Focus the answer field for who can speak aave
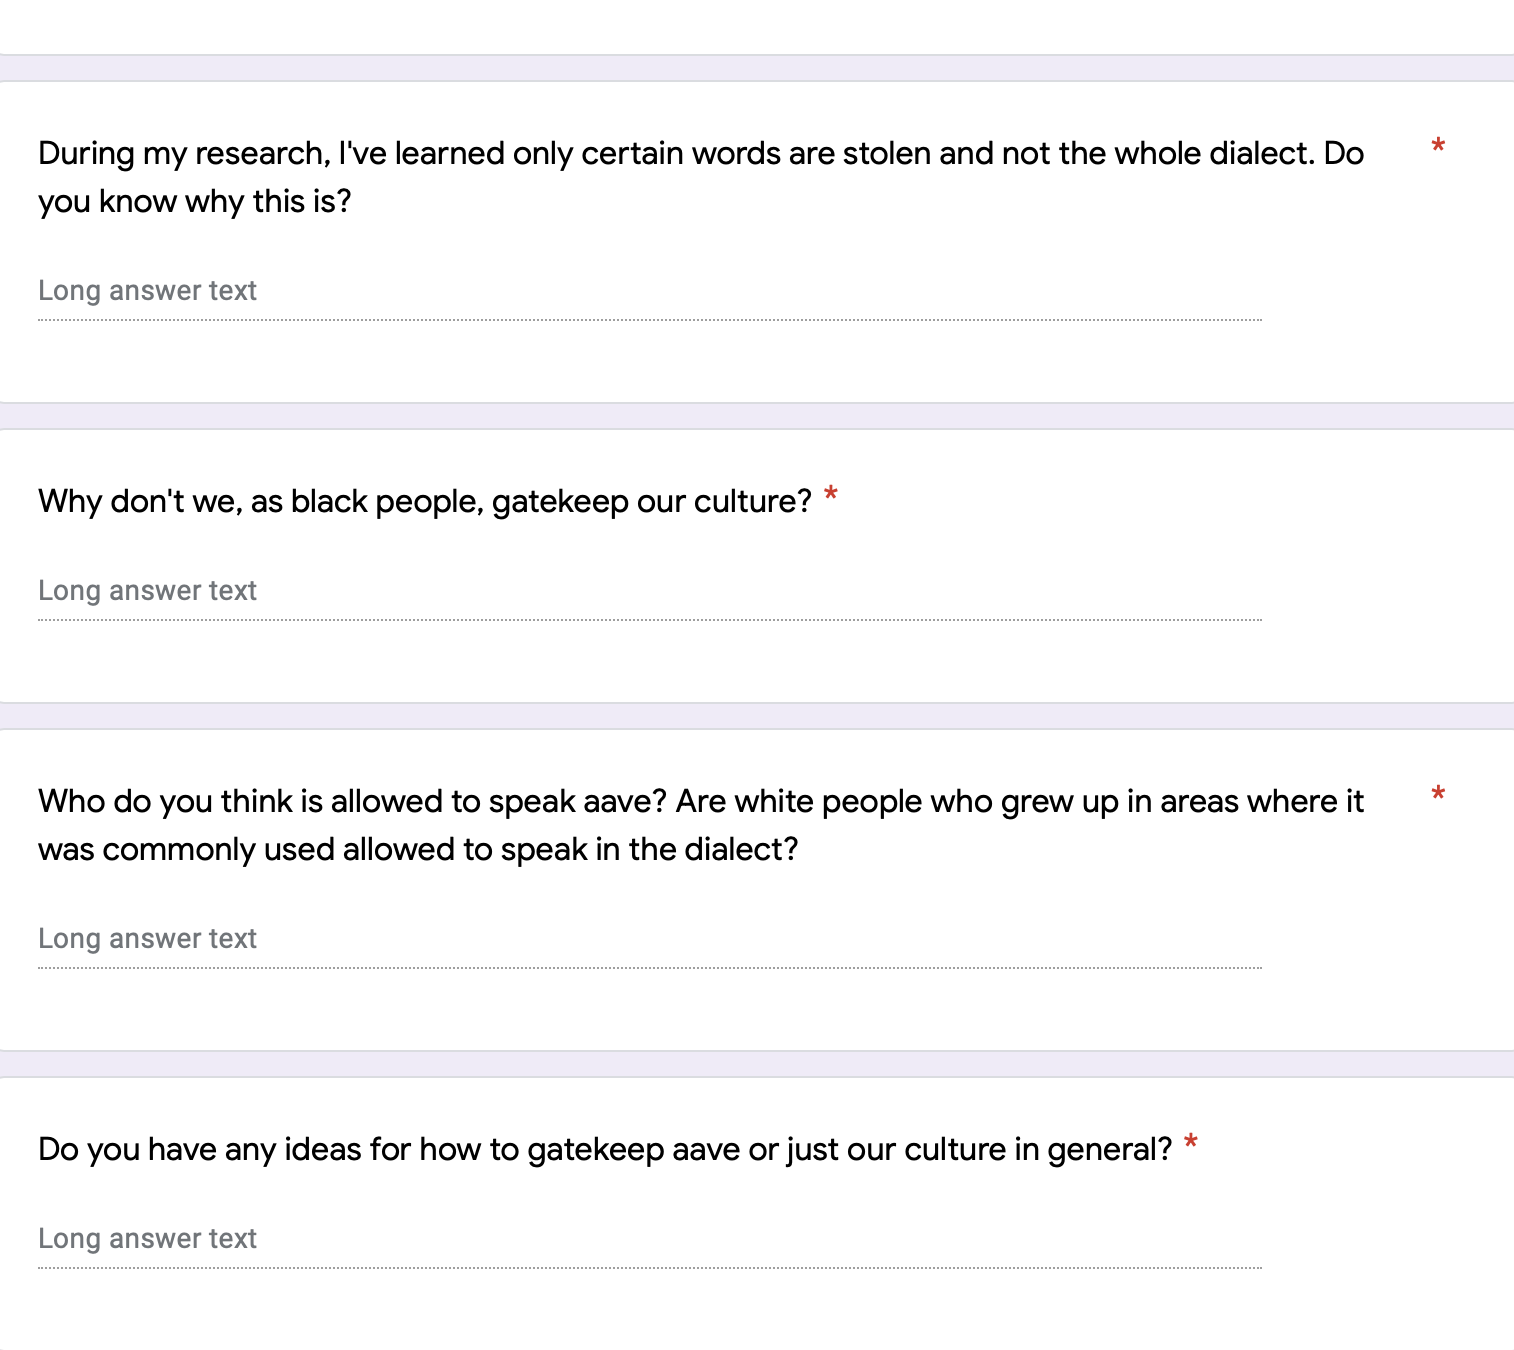This screenshot has width=1514, height=1350. tap(650, 940)
